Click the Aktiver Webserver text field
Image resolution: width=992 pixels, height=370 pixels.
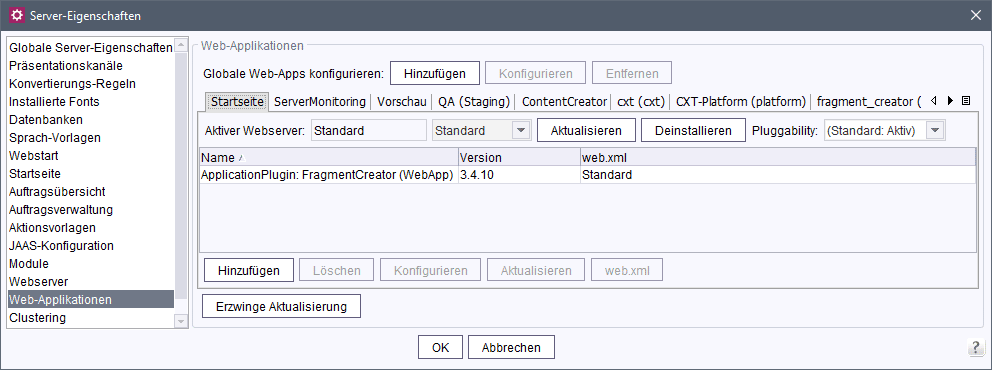tap(369, 131)
